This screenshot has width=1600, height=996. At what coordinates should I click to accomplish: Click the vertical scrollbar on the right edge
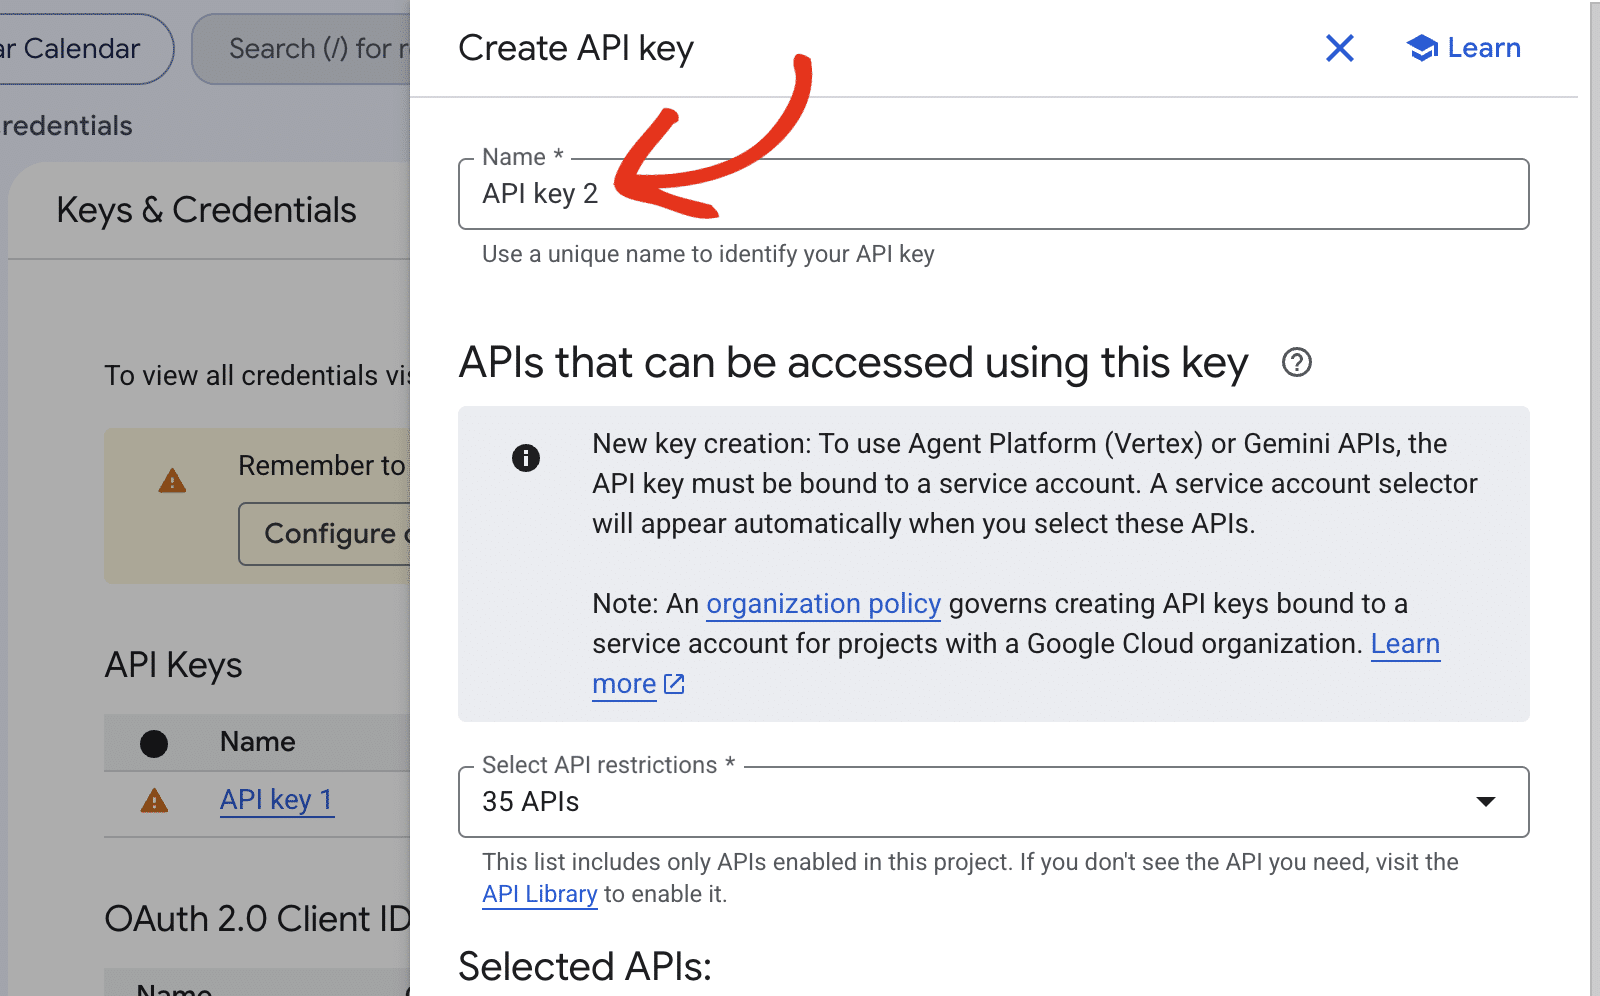[1595, 498]
